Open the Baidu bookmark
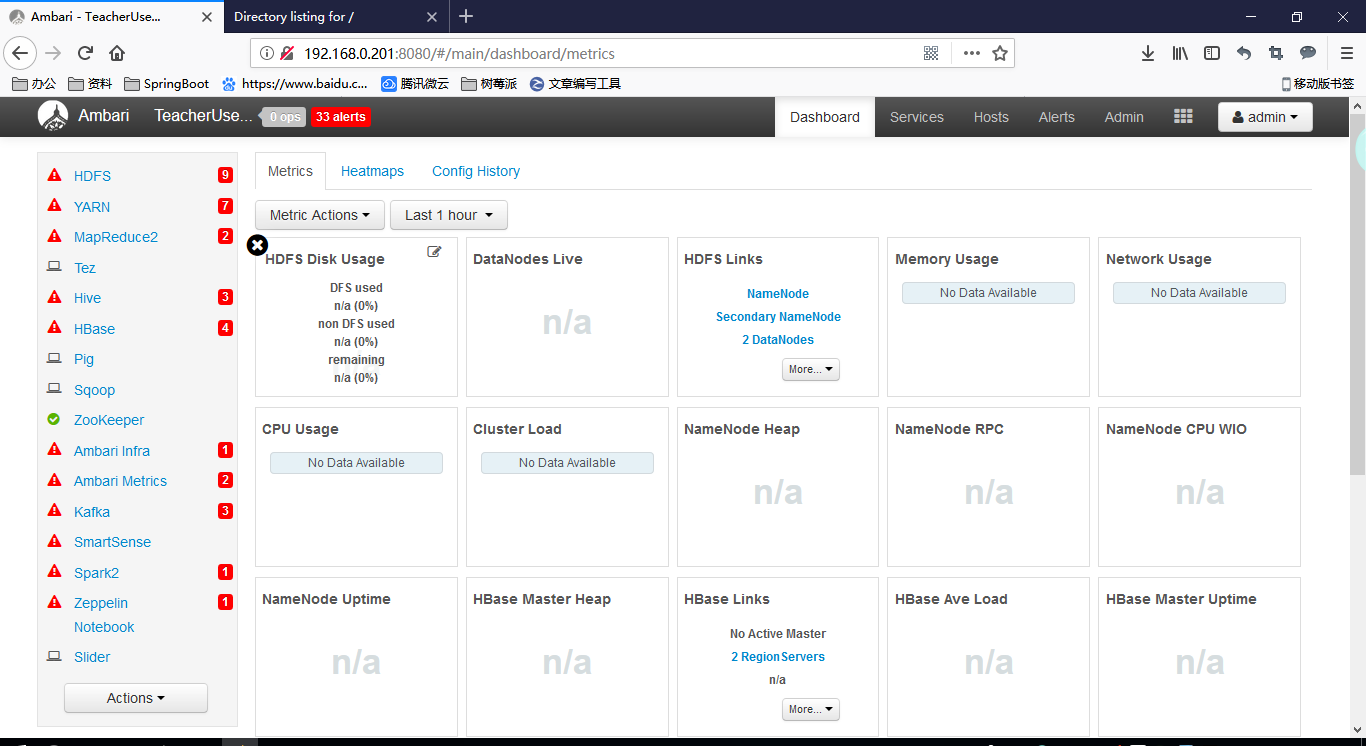Viewport: 1366px width, 746px height. [295, 84]
